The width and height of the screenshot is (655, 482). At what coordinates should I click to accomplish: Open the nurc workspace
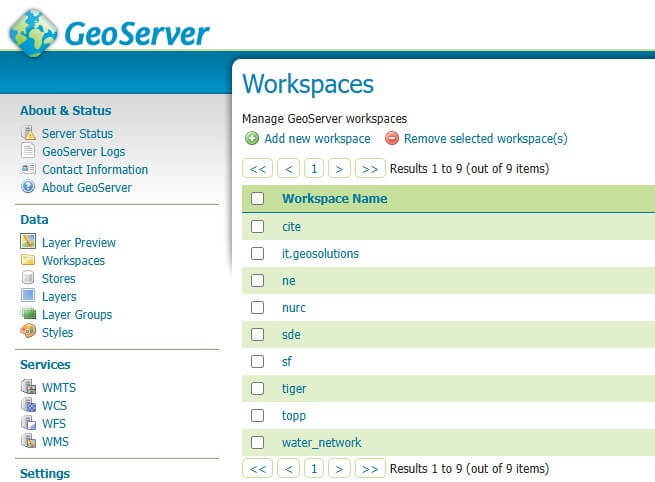pyautogui.click(x=294, y=308)
